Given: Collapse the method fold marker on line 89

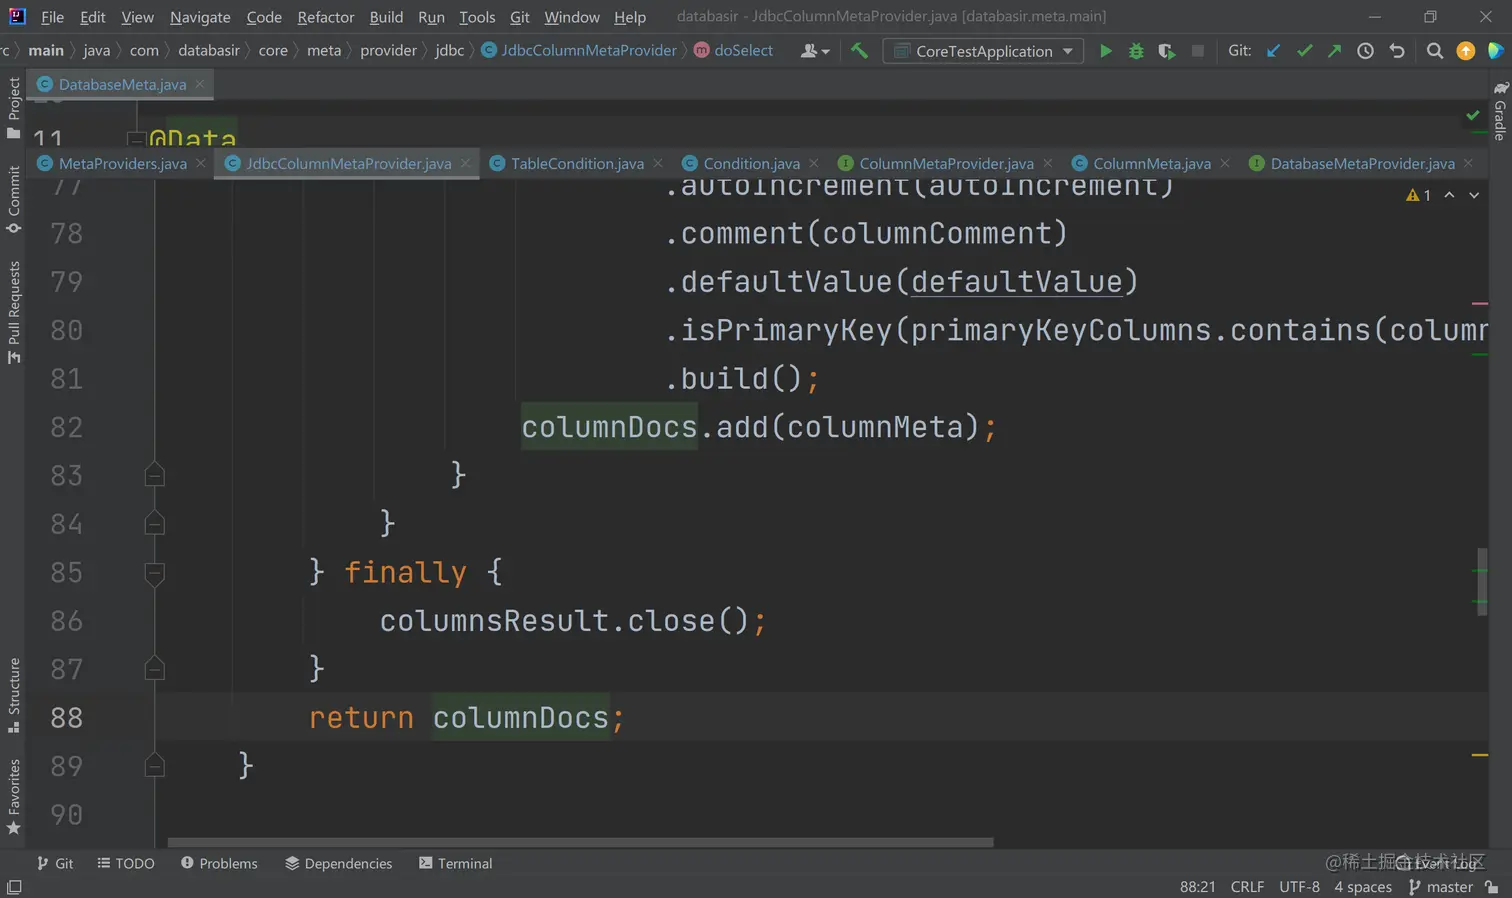Looking at the screenshot, I should click(x=154, y=766).
